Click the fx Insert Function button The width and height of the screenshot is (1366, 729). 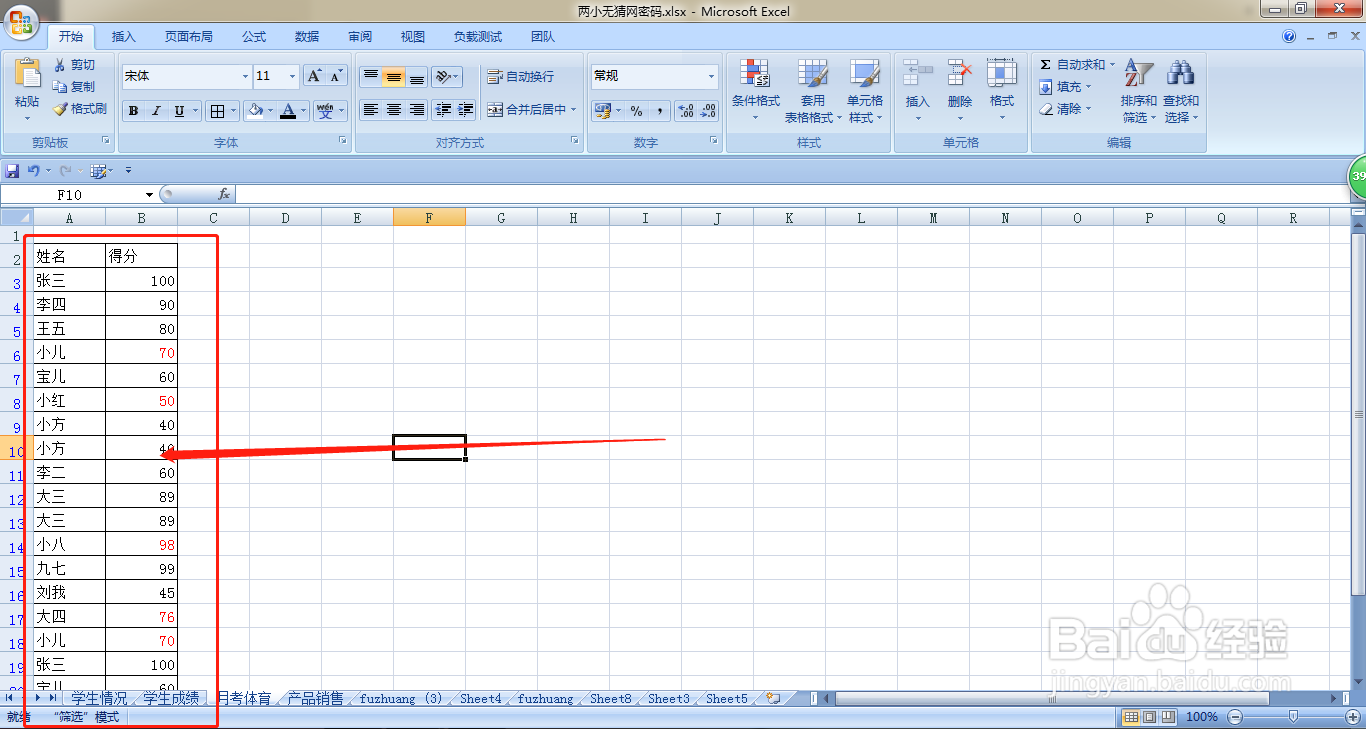(x=224, y=194)
